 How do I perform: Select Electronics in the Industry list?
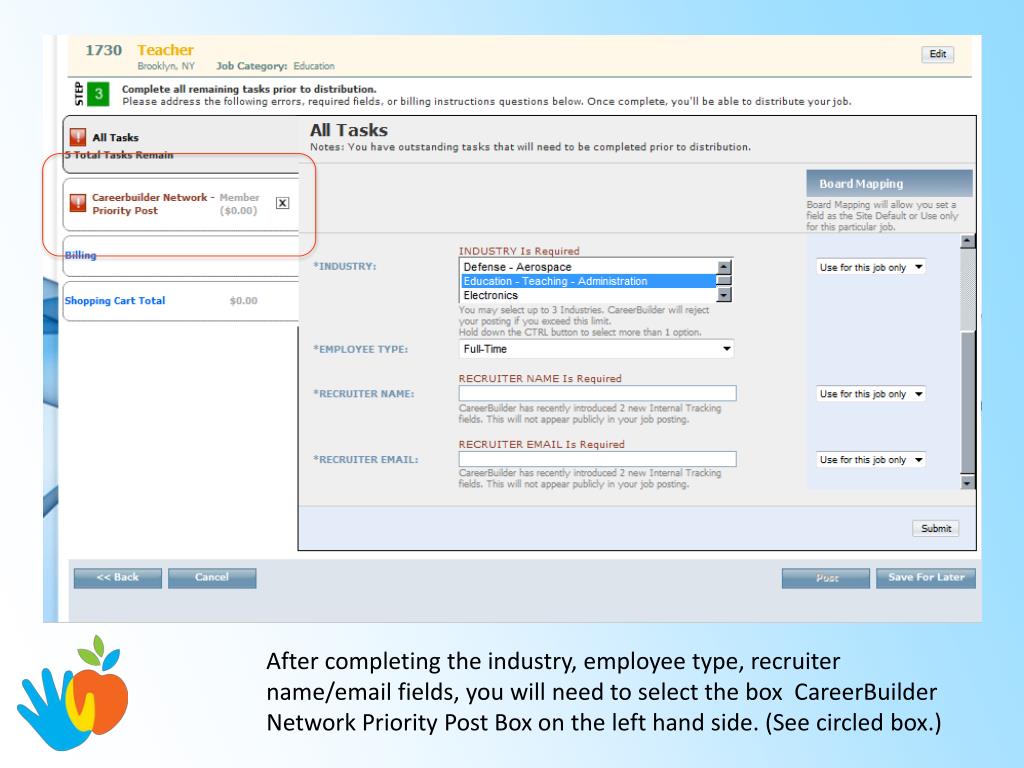coord(588,295)
